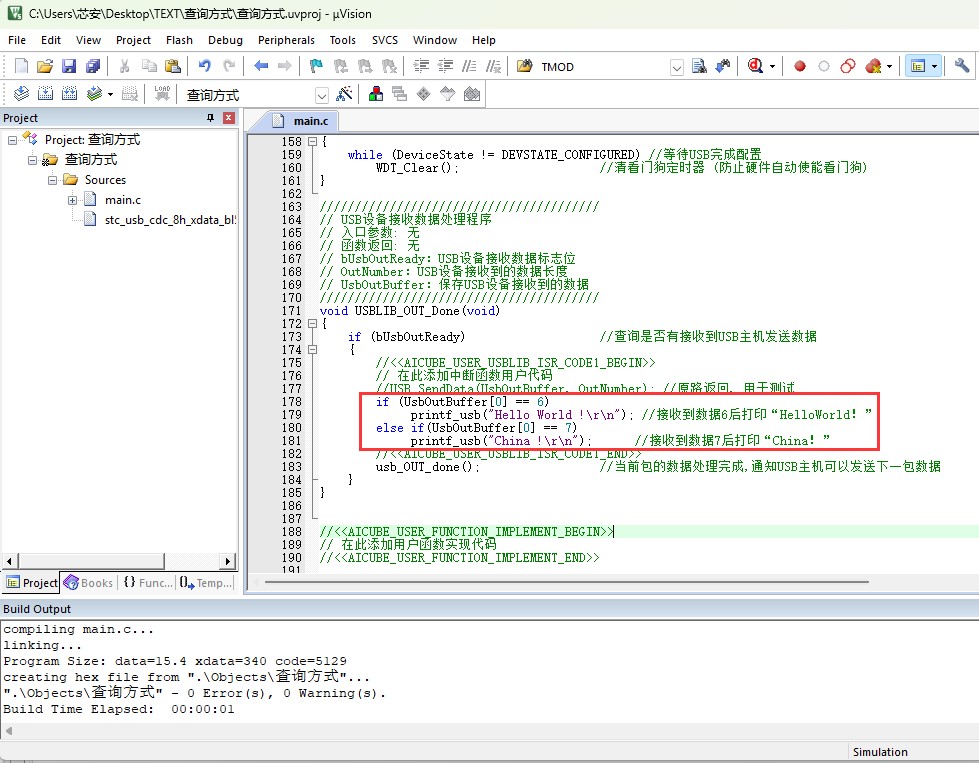The height and width of the screenshot is (763, 979).
Task: Click Build Output scroll left arrow
Action: 8,730
